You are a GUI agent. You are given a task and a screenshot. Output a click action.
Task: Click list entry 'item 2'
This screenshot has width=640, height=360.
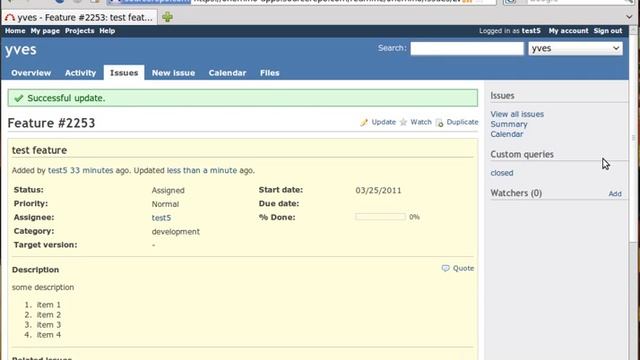pos(49,315)
